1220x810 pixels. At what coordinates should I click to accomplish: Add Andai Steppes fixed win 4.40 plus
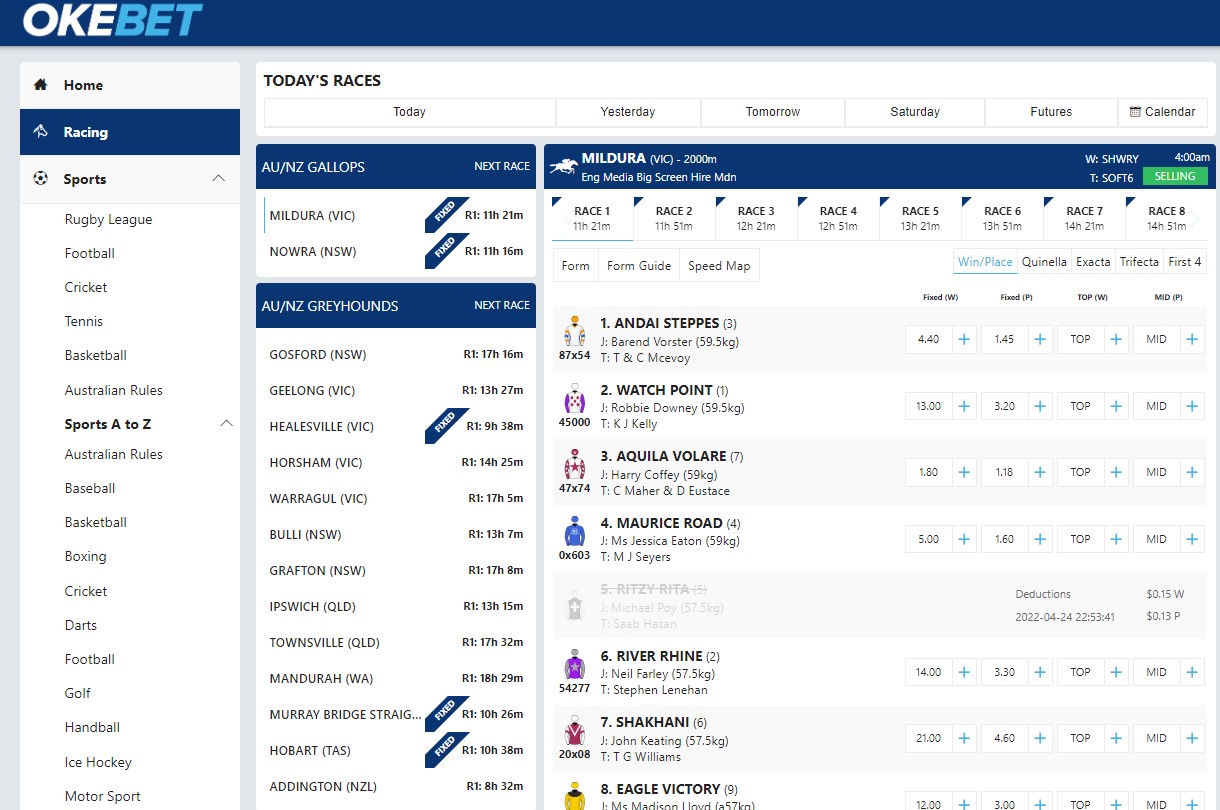(964, 339)
